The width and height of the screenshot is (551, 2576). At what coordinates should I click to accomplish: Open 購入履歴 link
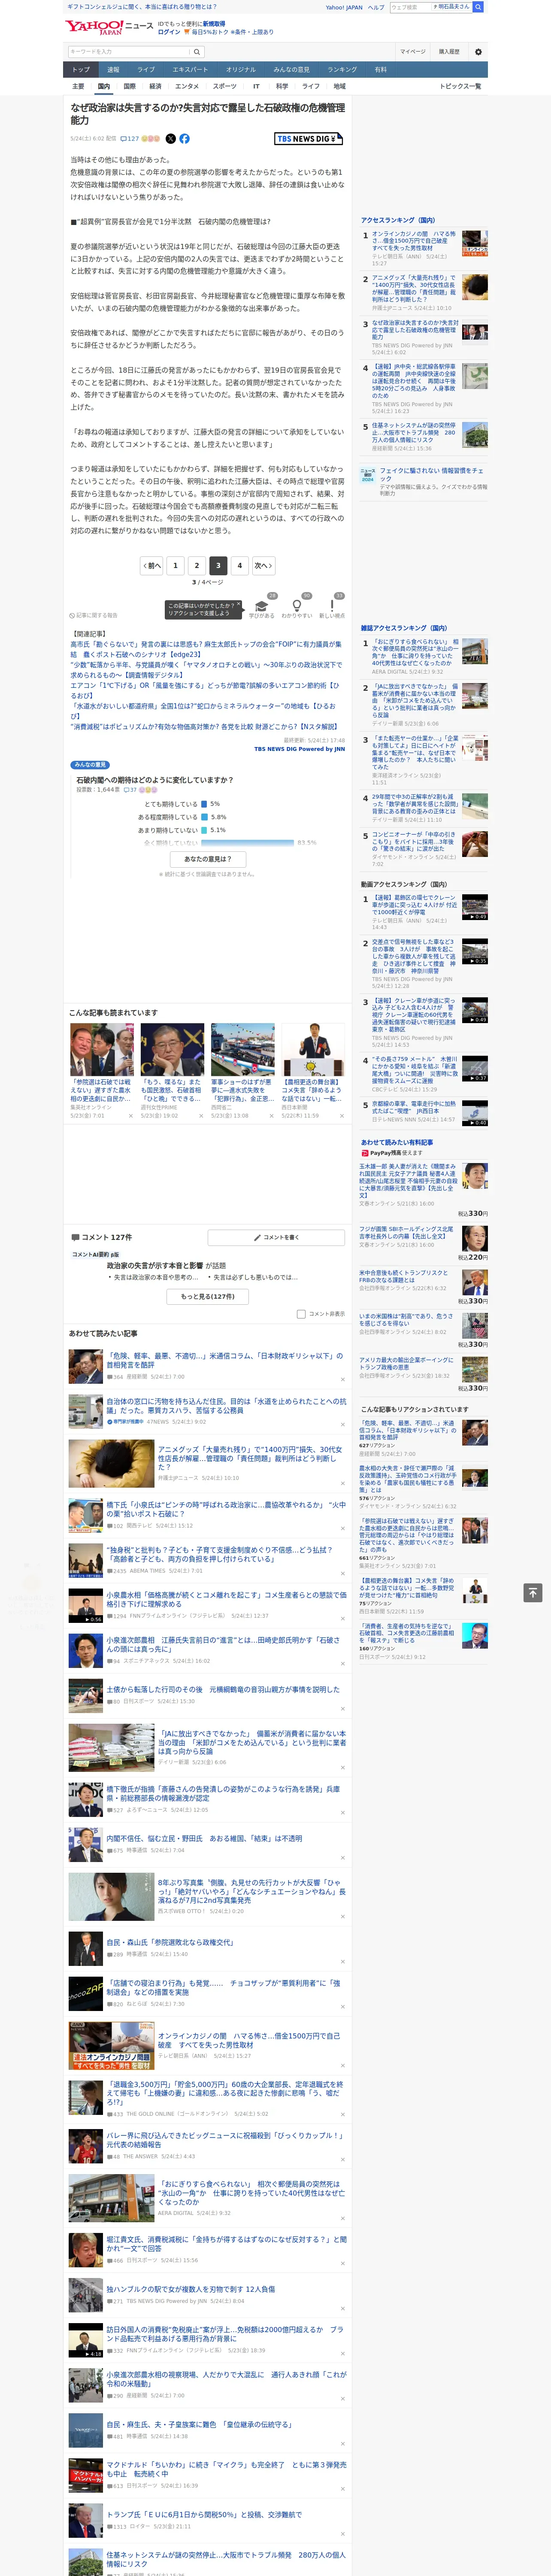449,52
